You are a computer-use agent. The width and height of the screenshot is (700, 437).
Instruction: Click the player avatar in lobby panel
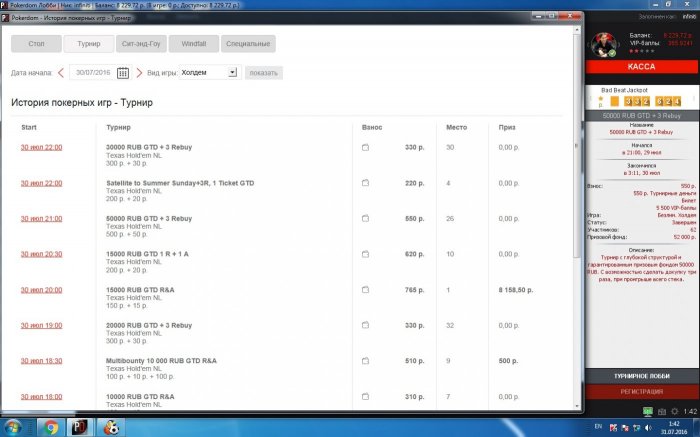(x=604, y=45)
